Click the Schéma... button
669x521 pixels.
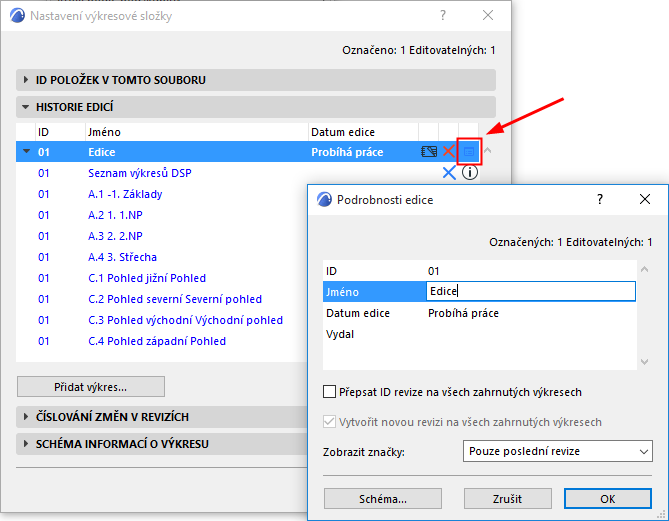[x=383, y=499]
